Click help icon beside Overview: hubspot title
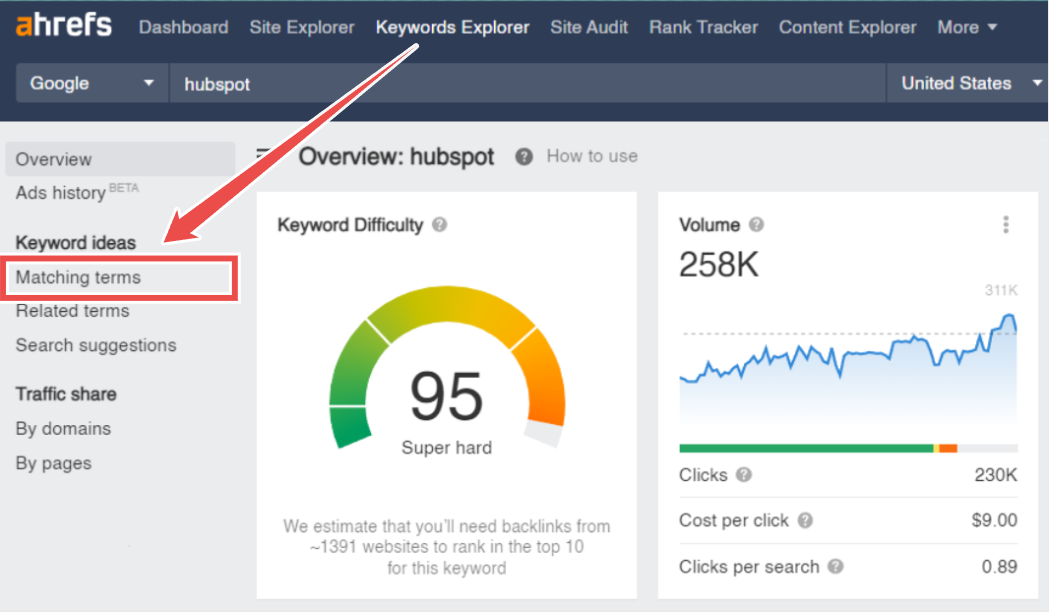Screen dimensions: 1049x612 [524, 157]
